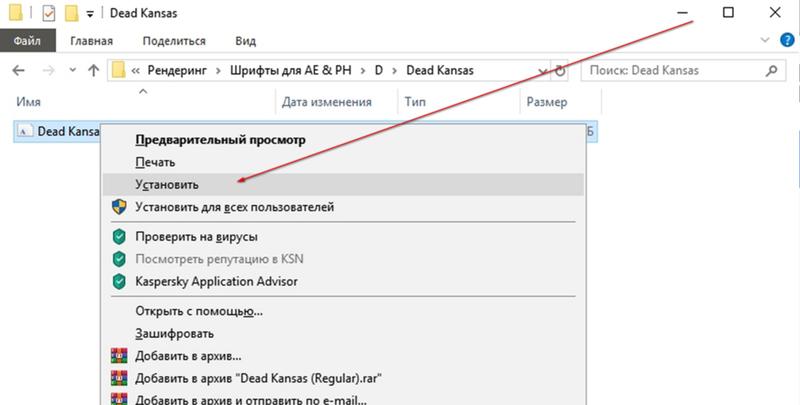The height and width of the screenshot is (405, 800).
Task: Click the Dead Kansas font file icon
Action: click(x=24, y=131)
